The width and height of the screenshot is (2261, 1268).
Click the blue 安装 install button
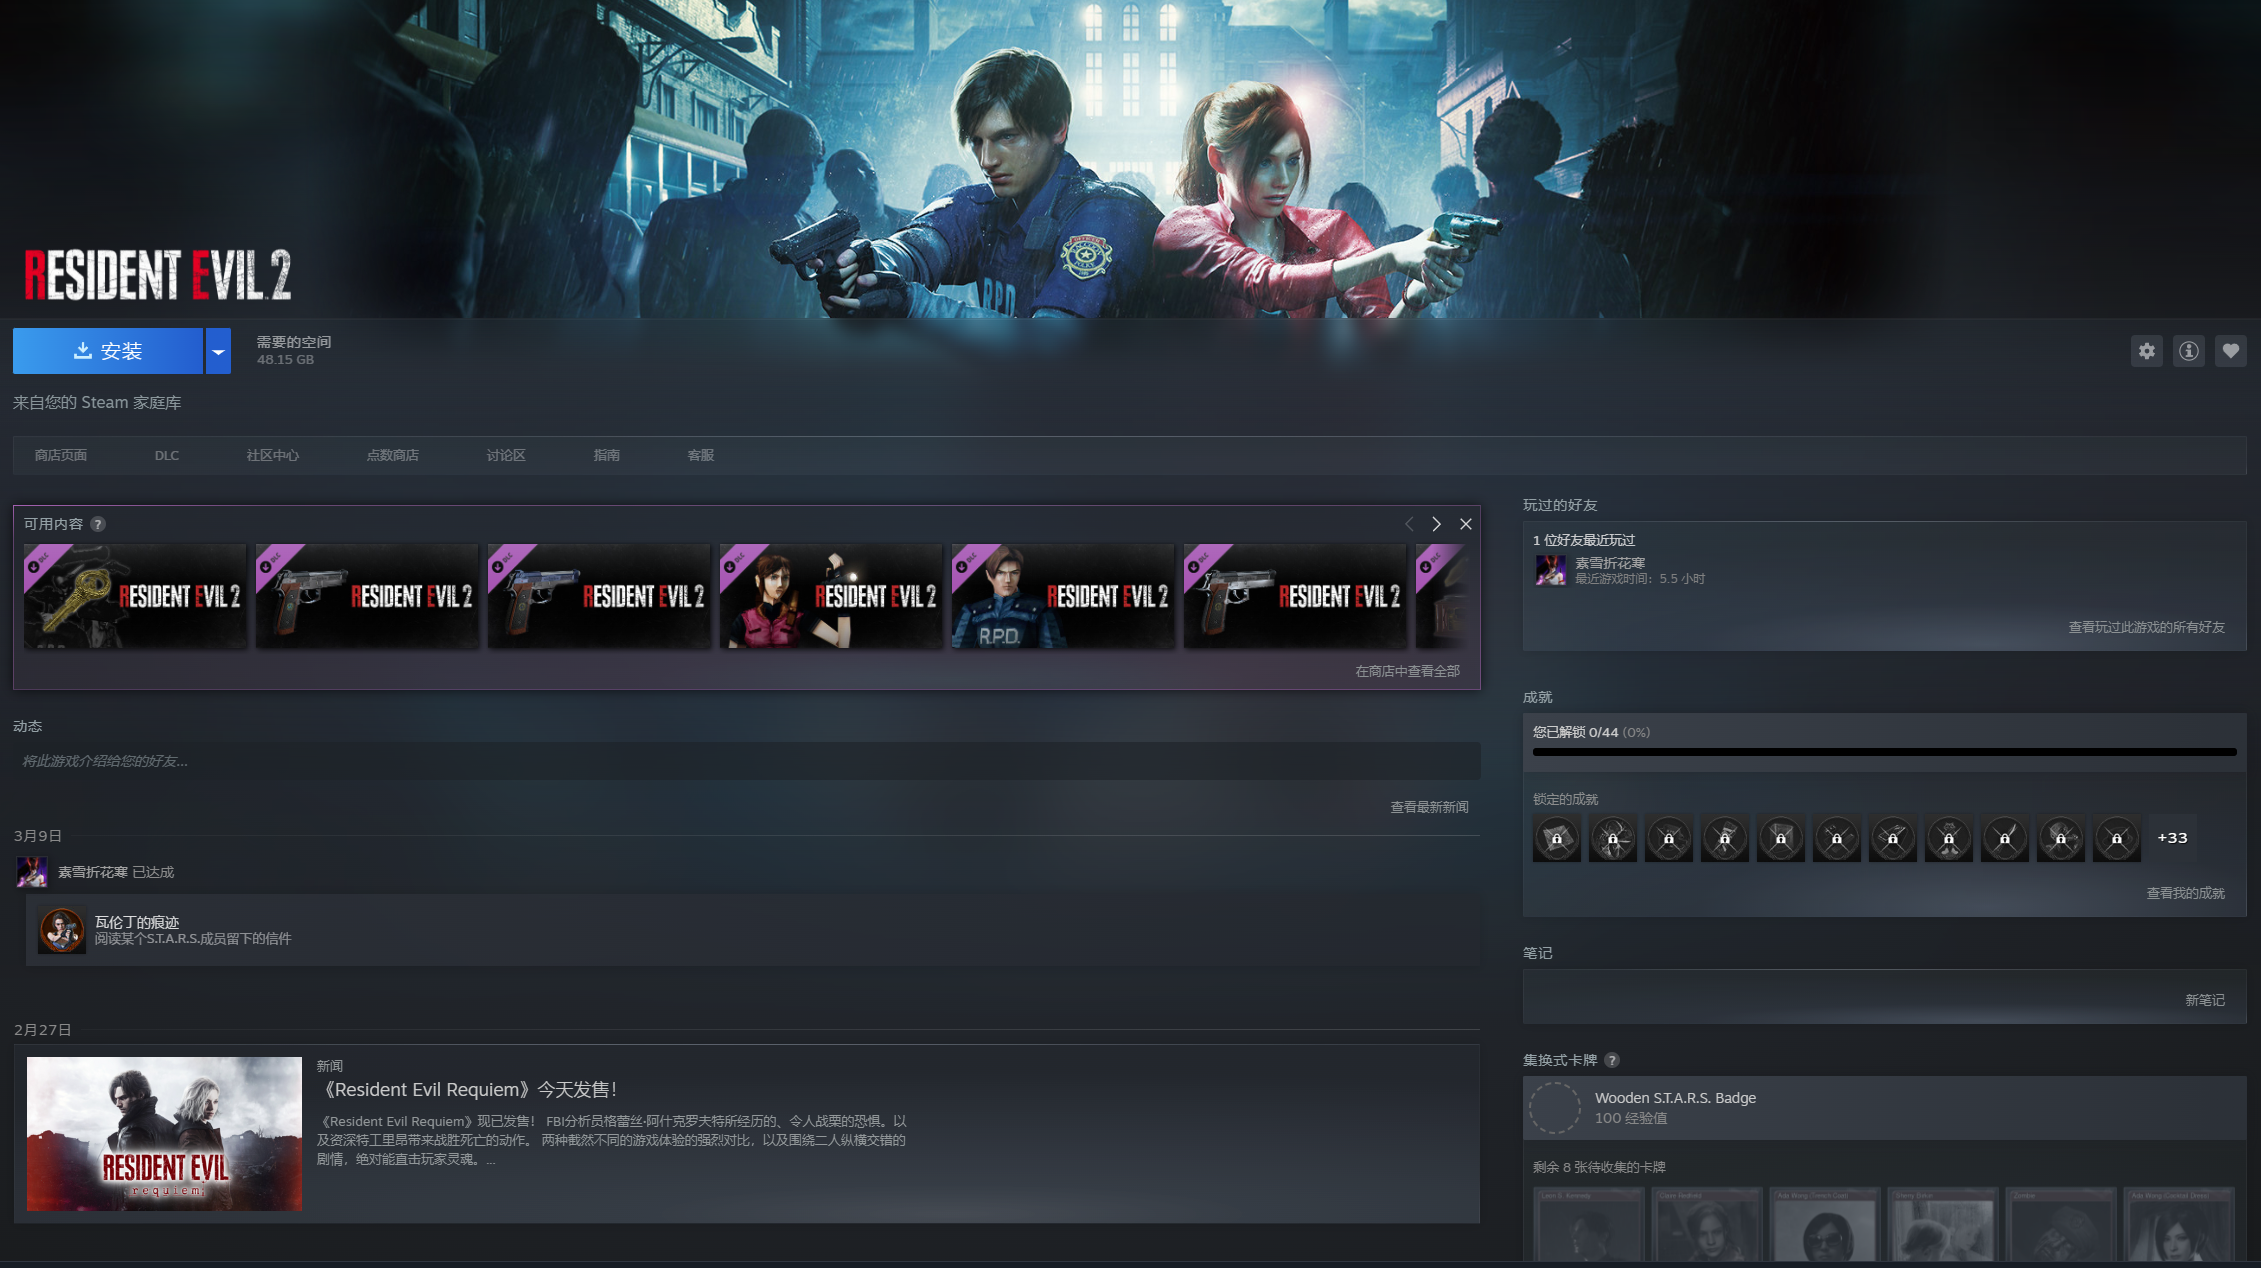coord(108,351)
